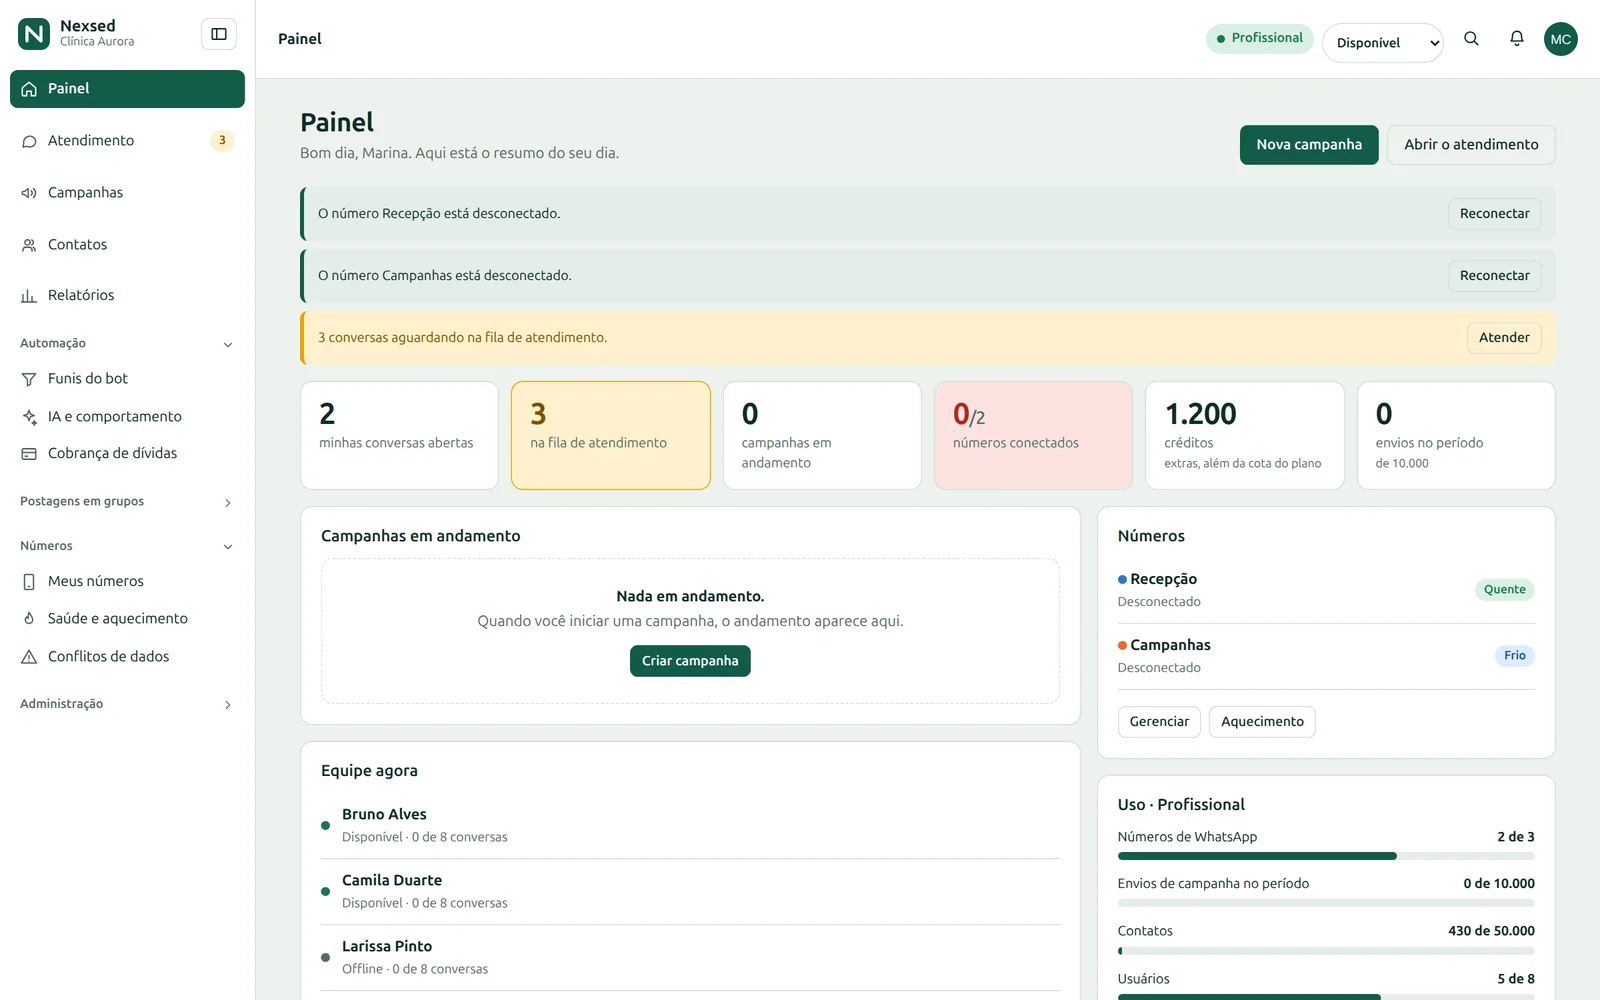Reconnect the Campanhas number alert
Screen dimensions: 1600x1000
click(x=1494, y=276)
